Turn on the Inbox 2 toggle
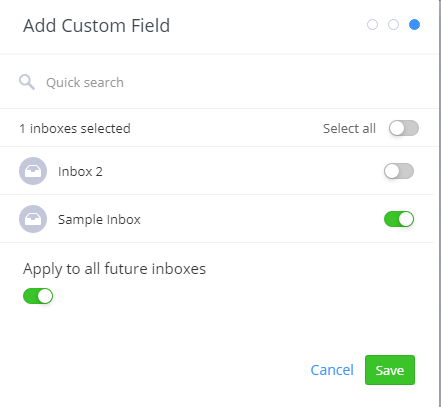 point(399,171)
